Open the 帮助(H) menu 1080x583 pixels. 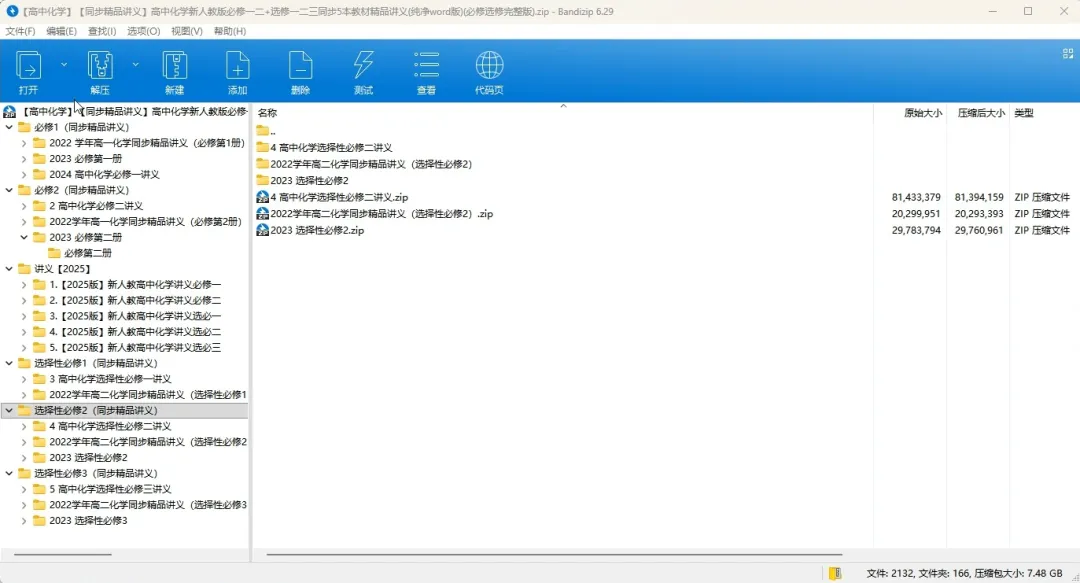tap(229, 31)
